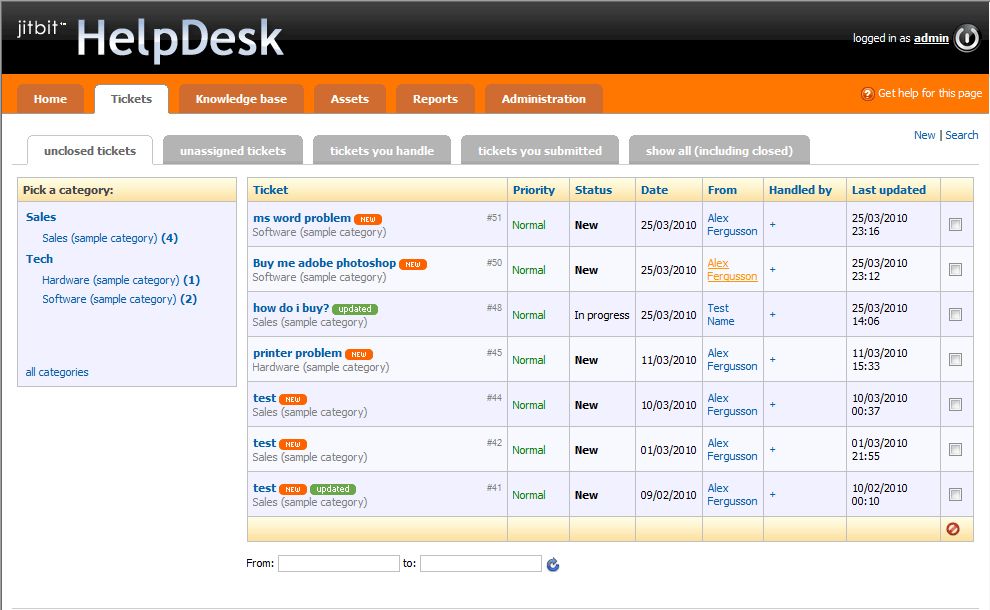Check the box for Buy me adobe photoshop
Screen dimensions: 990x610
(x=955, y=270)
